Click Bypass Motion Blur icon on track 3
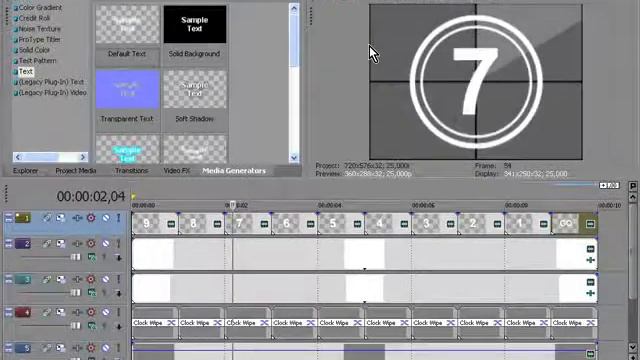This screenshot has height=360, width=640. click(47, 279)
